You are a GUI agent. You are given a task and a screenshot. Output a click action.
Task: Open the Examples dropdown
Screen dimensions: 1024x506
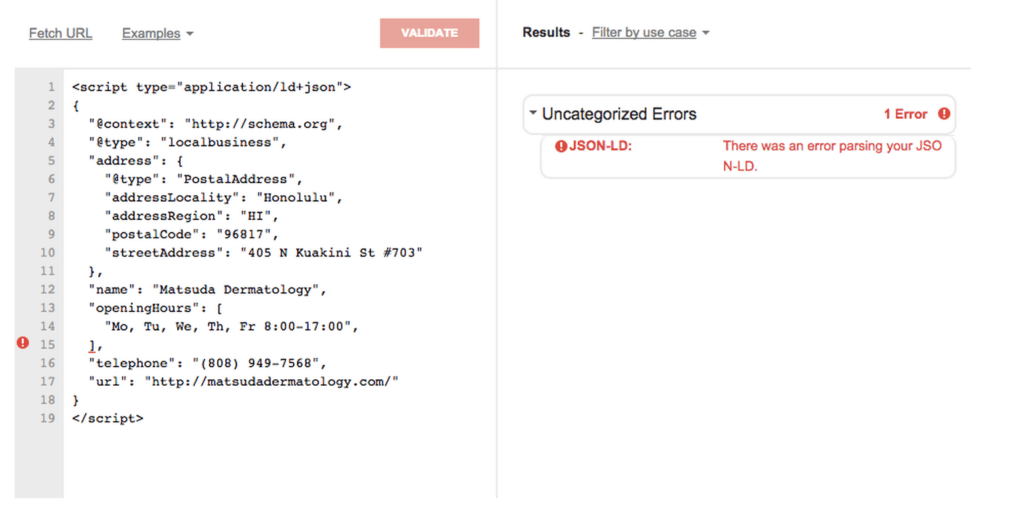[157, 33]
